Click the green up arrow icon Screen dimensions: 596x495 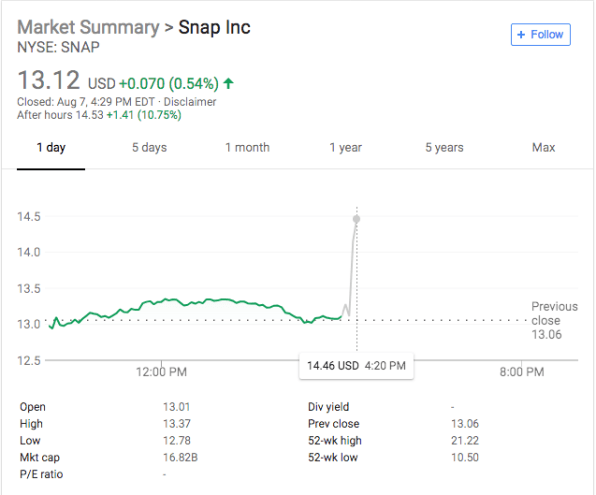click(x=228, y=83)
